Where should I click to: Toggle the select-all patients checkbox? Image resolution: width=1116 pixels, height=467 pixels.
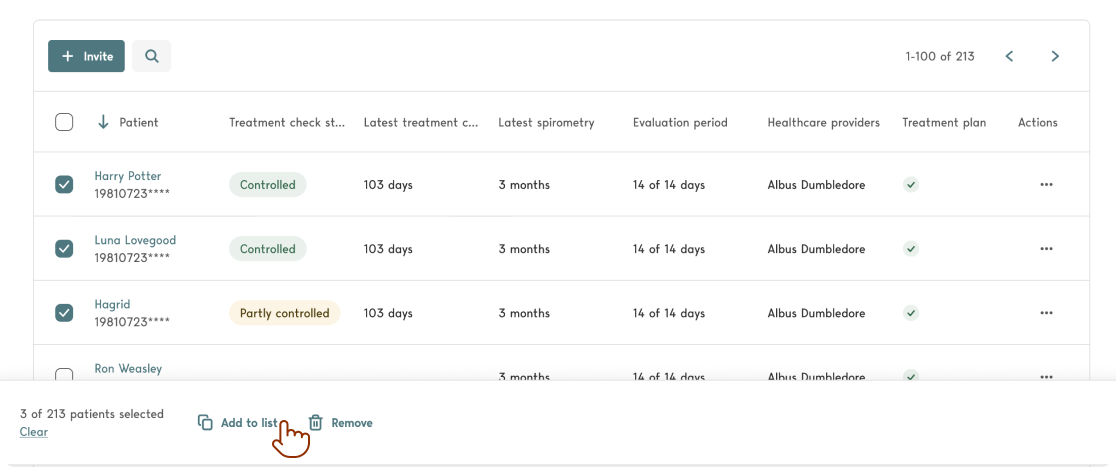pyautogui.click(x=64, y=122)
